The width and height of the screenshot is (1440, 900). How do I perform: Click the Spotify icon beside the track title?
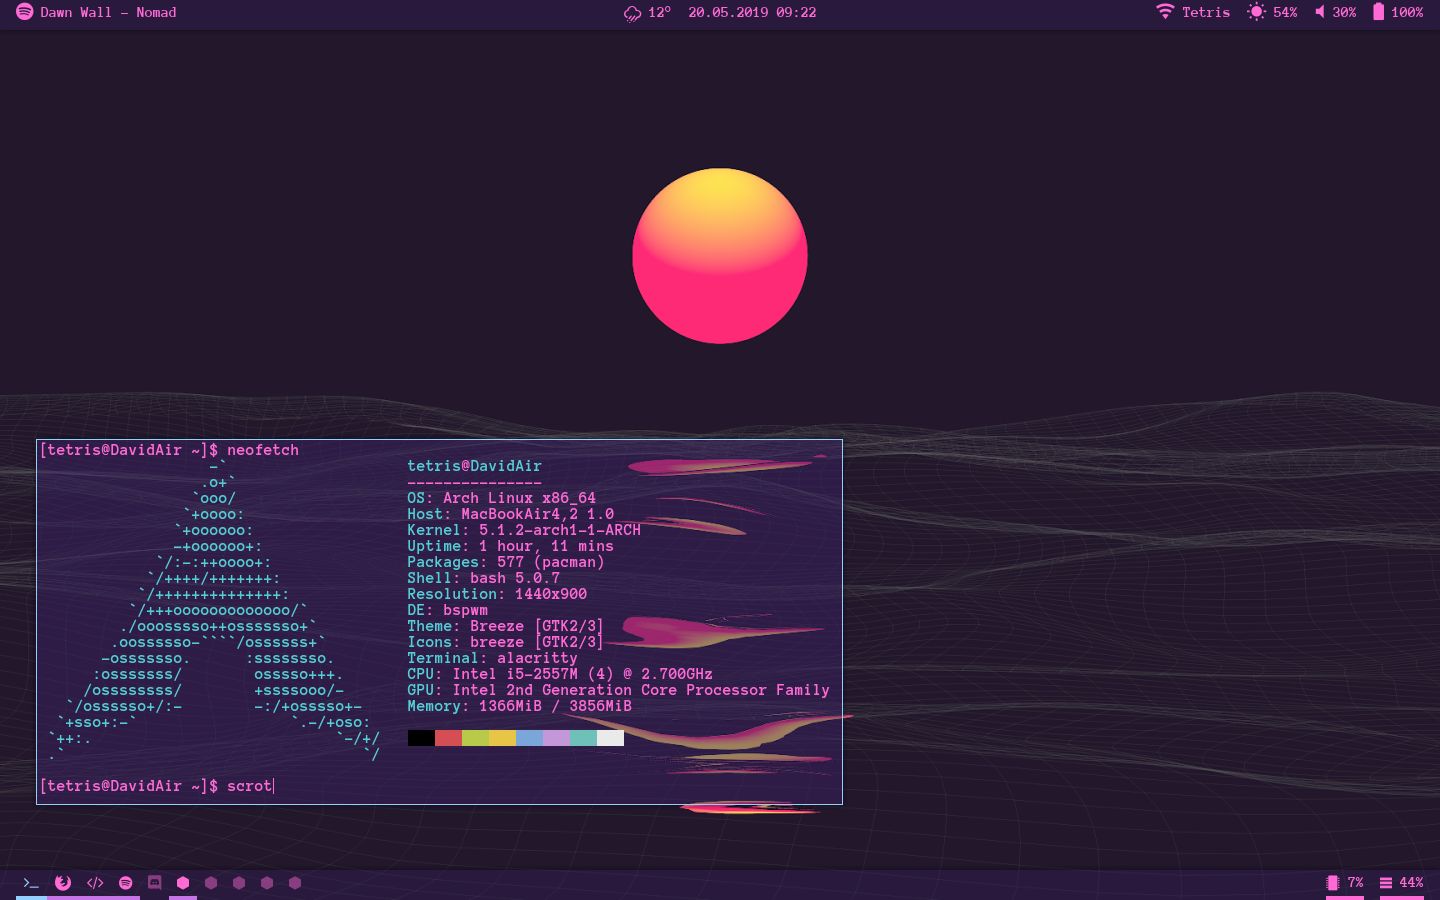point(25,12)
